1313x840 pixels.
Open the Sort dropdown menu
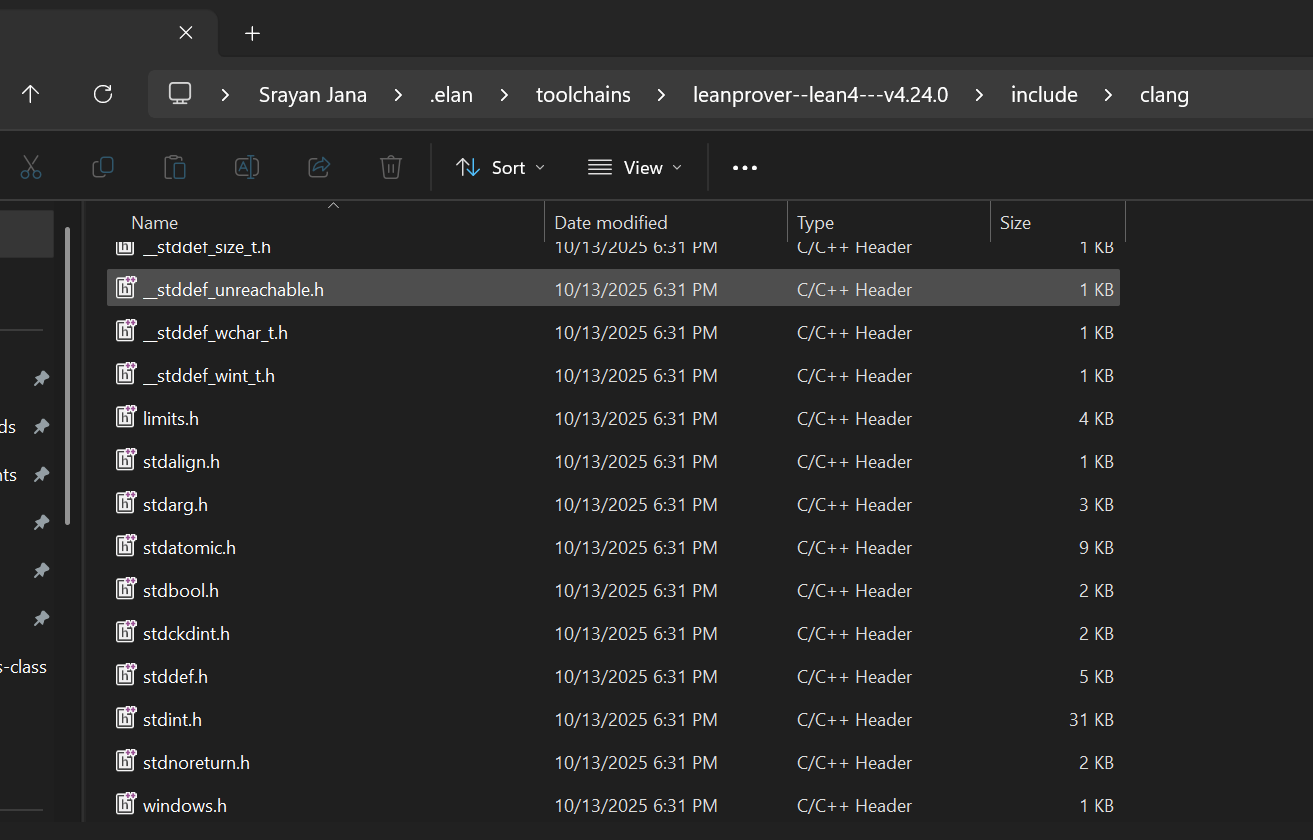(x=500, y=167)
